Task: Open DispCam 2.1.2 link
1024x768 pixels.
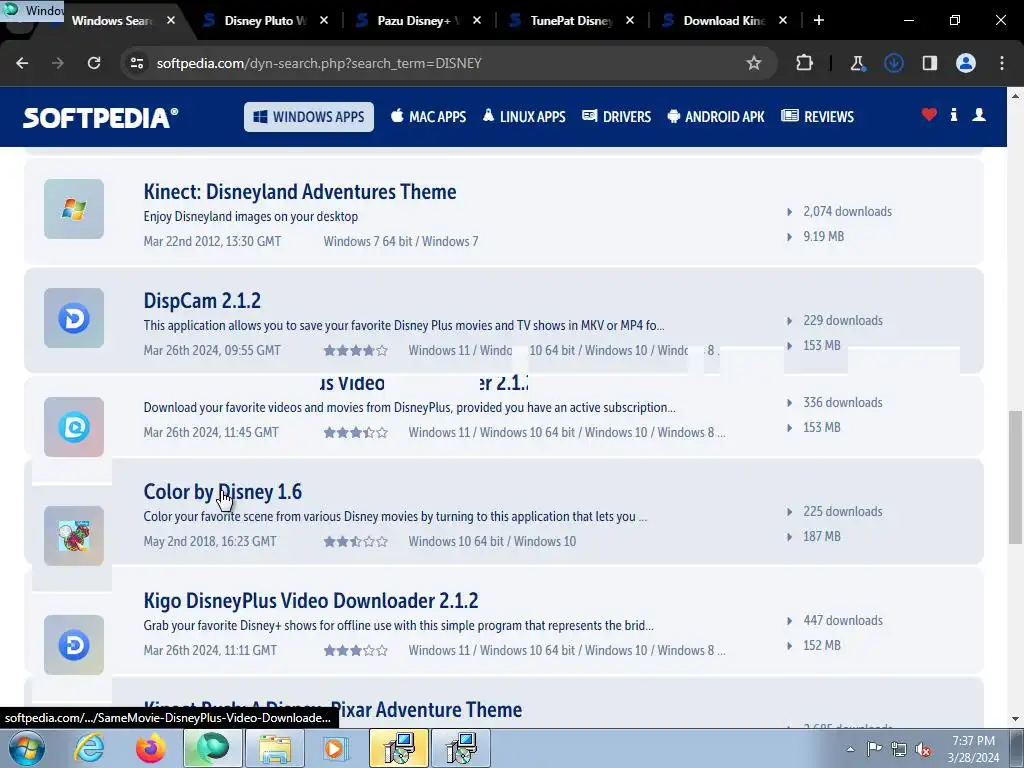Action: point(202,301)
